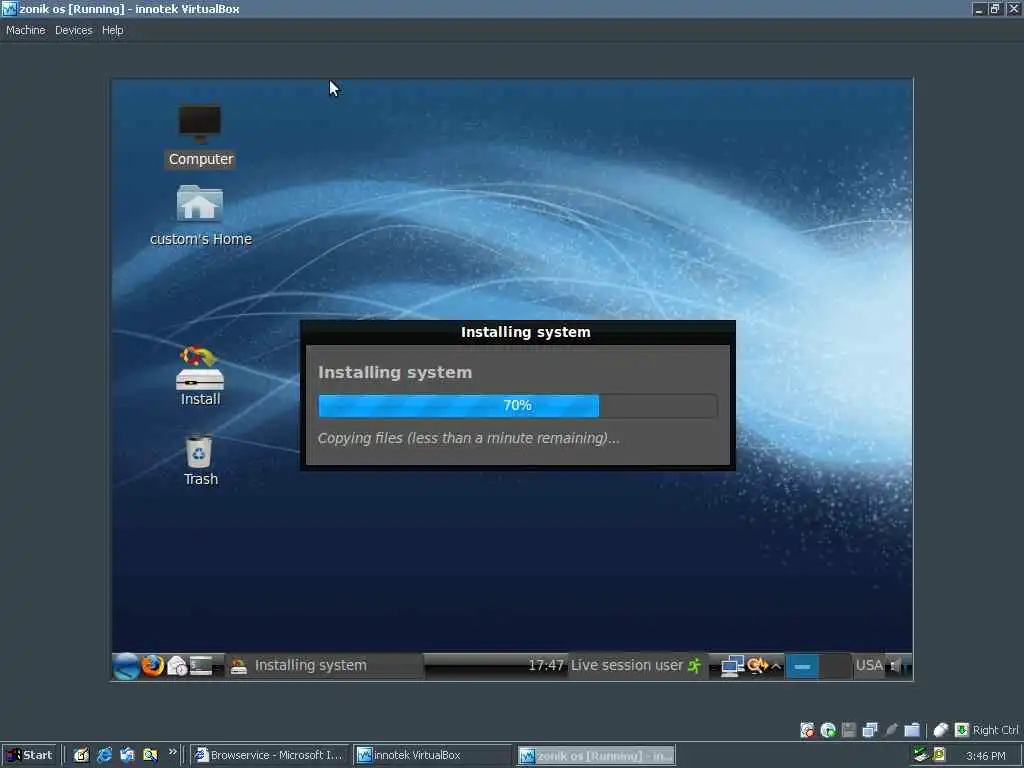The image size is (1024, 768).
Task: Switch to innotek VirtualBox taskbar button
Action: click(x=433, y=755)
